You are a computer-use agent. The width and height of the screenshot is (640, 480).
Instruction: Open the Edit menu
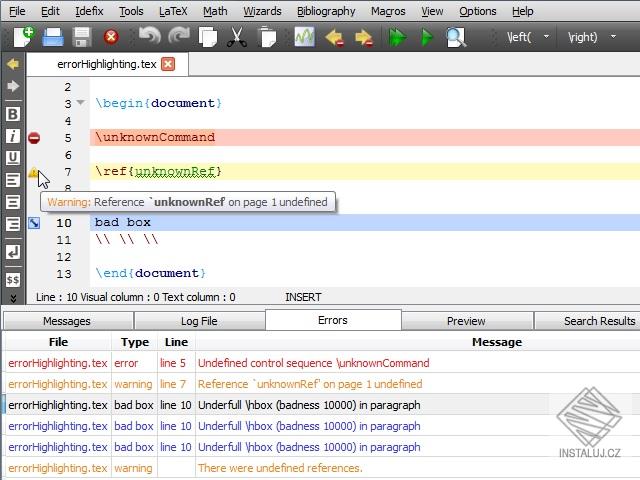(x=50, y=11)
